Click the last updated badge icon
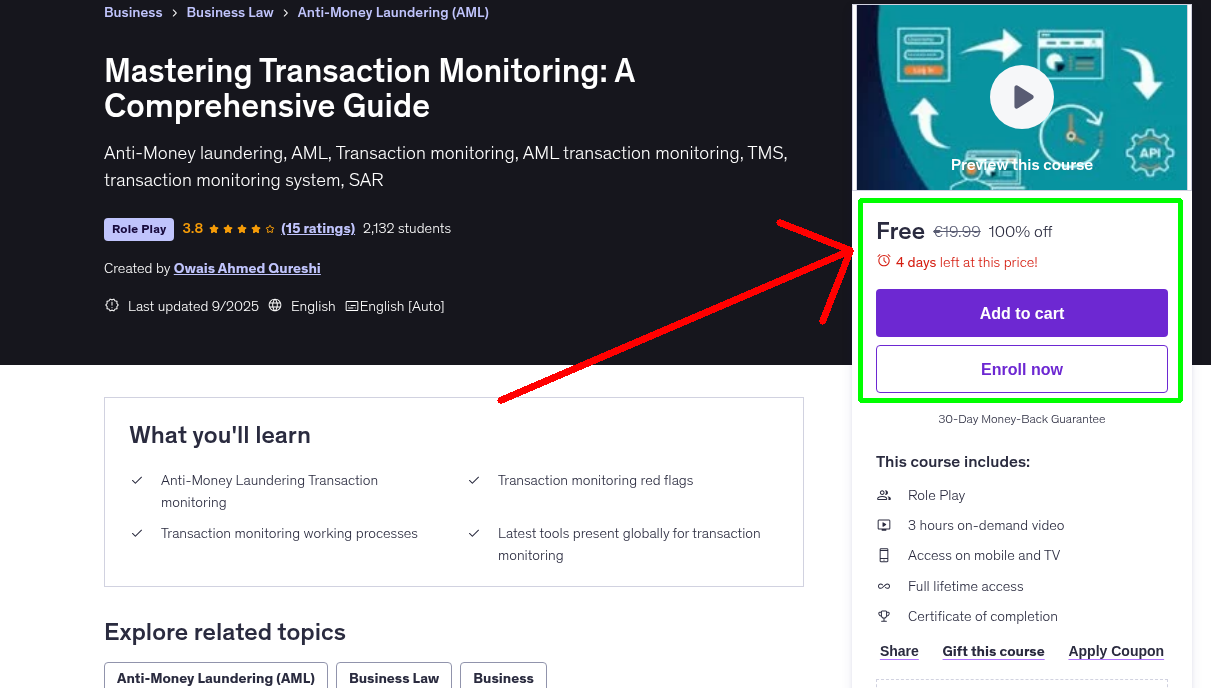Image resolution: width=1211 pixels, height=688 pixels. [112, 306]
